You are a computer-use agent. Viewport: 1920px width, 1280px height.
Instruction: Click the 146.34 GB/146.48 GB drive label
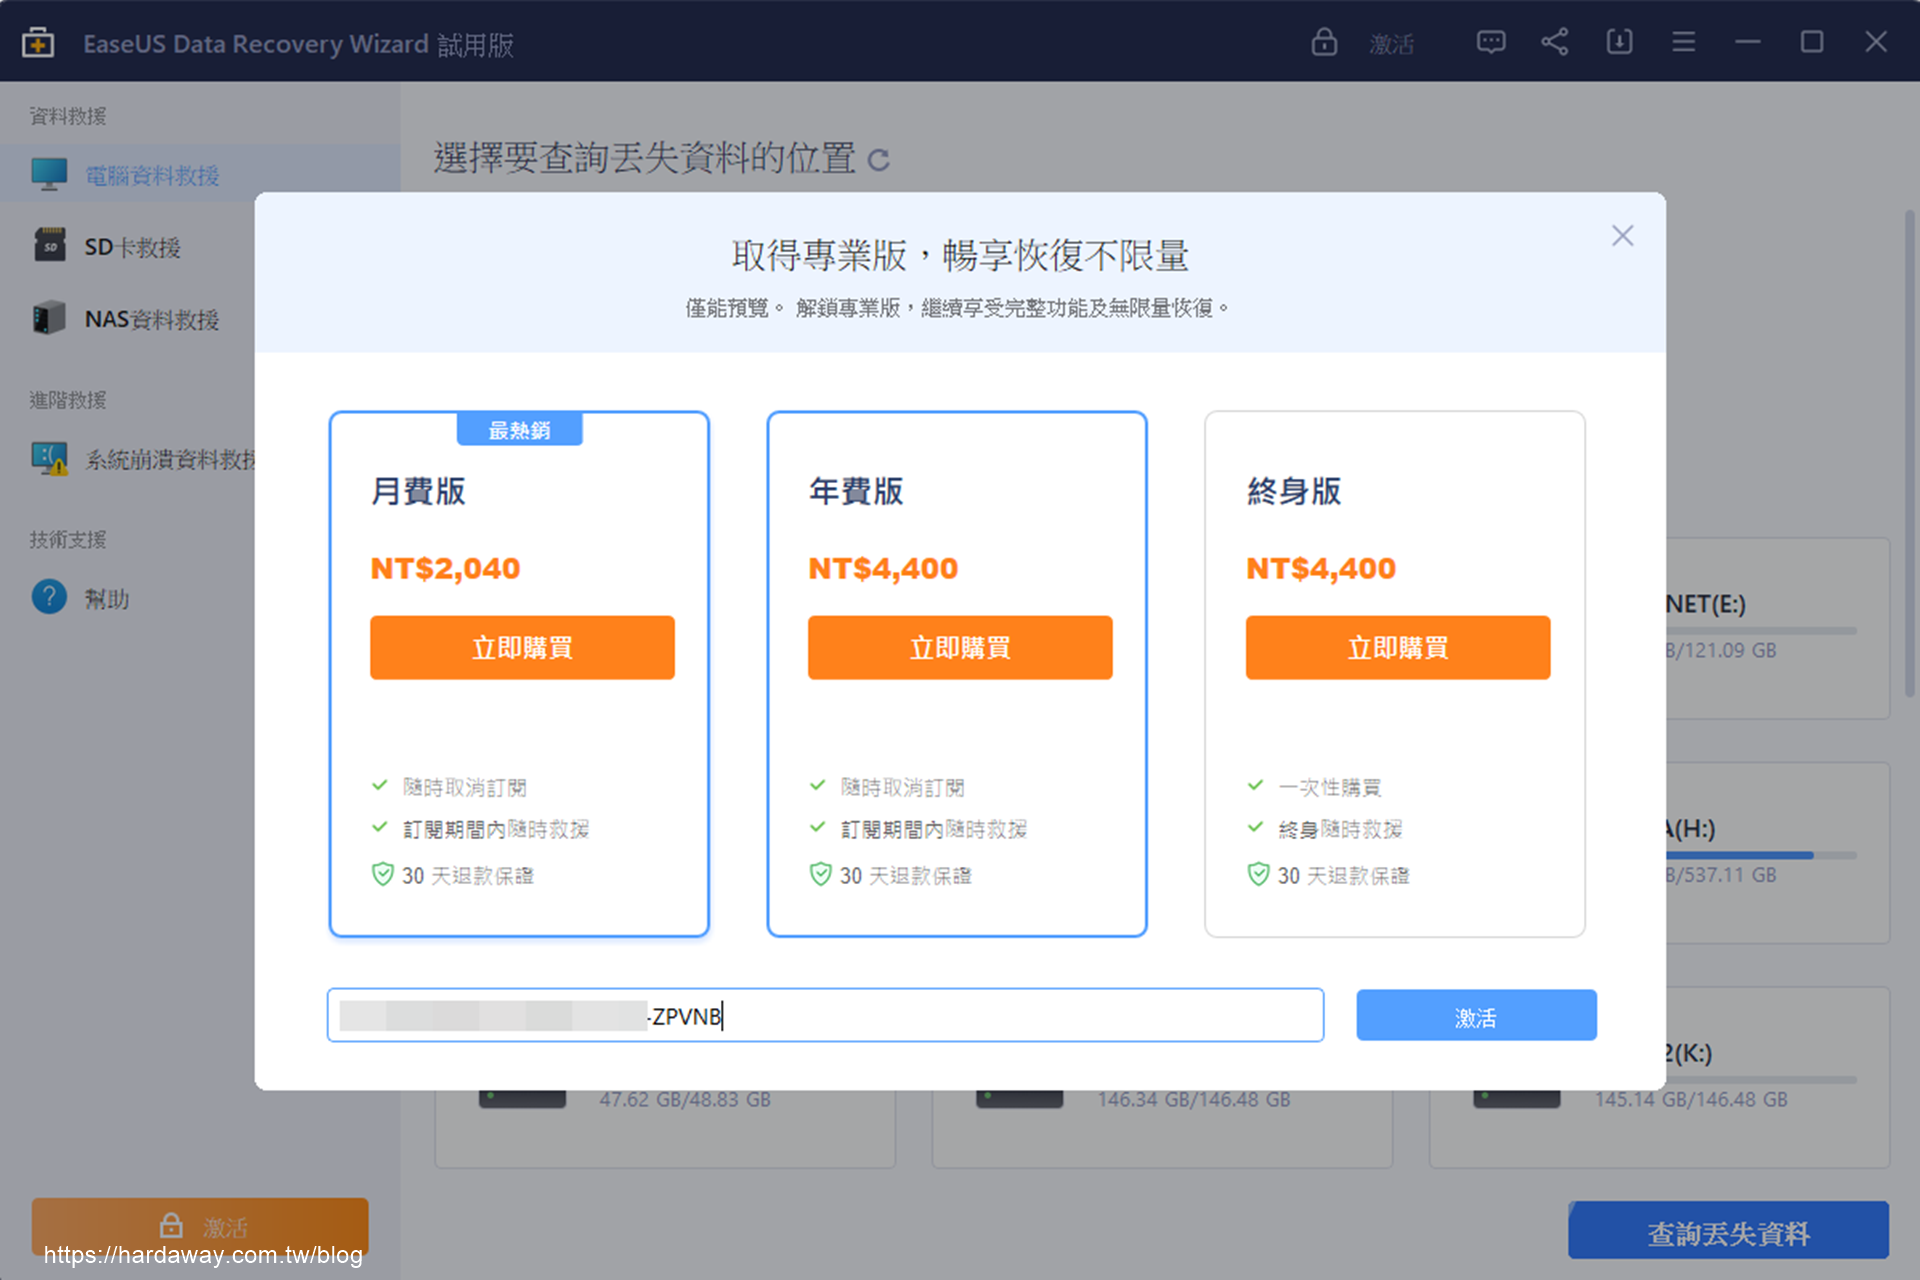click(1194, 1100)
